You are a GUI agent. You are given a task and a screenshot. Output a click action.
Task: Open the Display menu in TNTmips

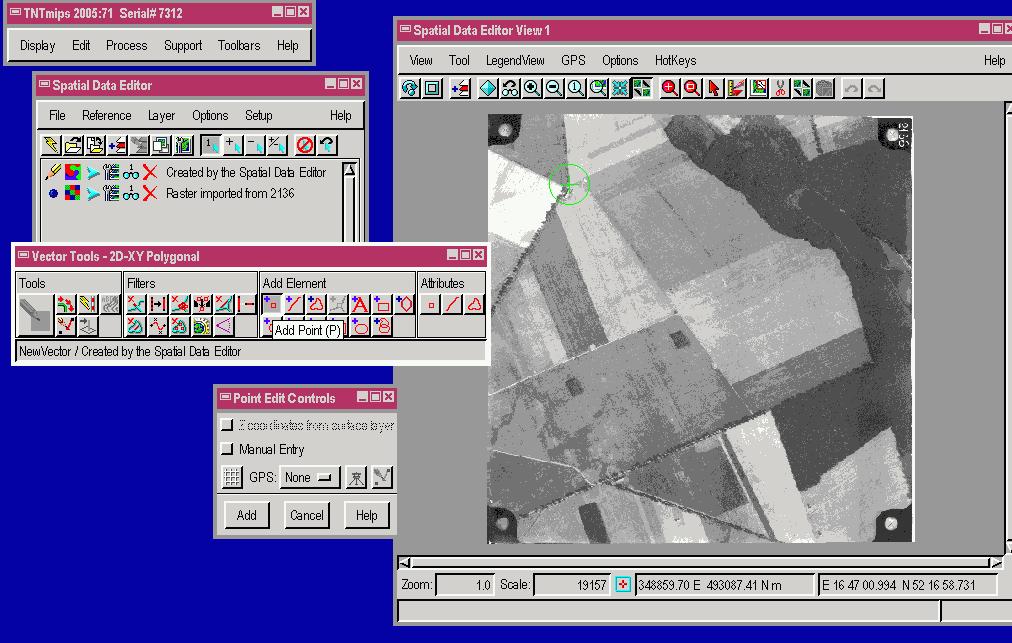(x=37, y=45)
